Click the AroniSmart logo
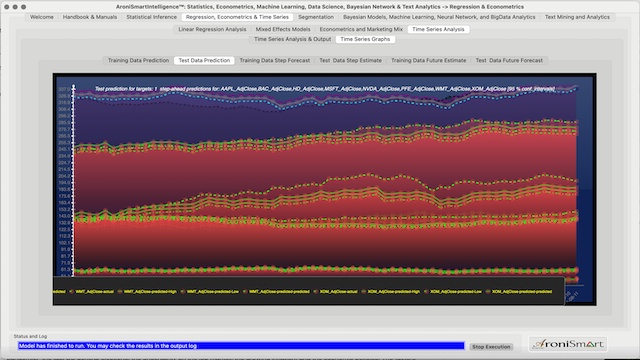Viewport: 640px width, 360px height. pyautogui.click(x=568, y=344)
